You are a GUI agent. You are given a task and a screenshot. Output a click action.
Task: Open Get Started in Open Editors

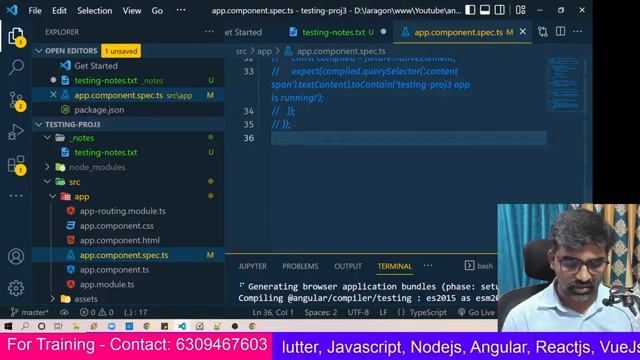point(96,66)
